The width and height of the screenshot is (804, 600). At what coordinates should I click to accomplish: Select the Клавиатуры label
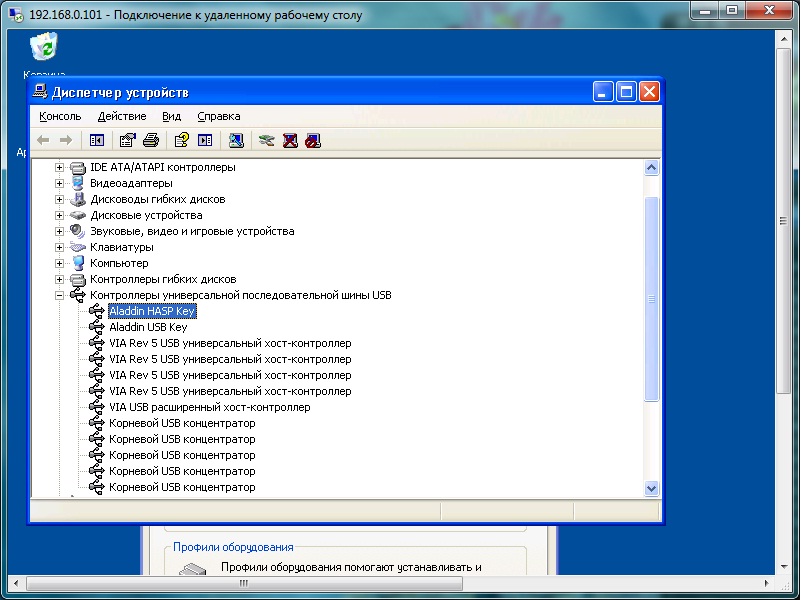[x=122, y=247]
